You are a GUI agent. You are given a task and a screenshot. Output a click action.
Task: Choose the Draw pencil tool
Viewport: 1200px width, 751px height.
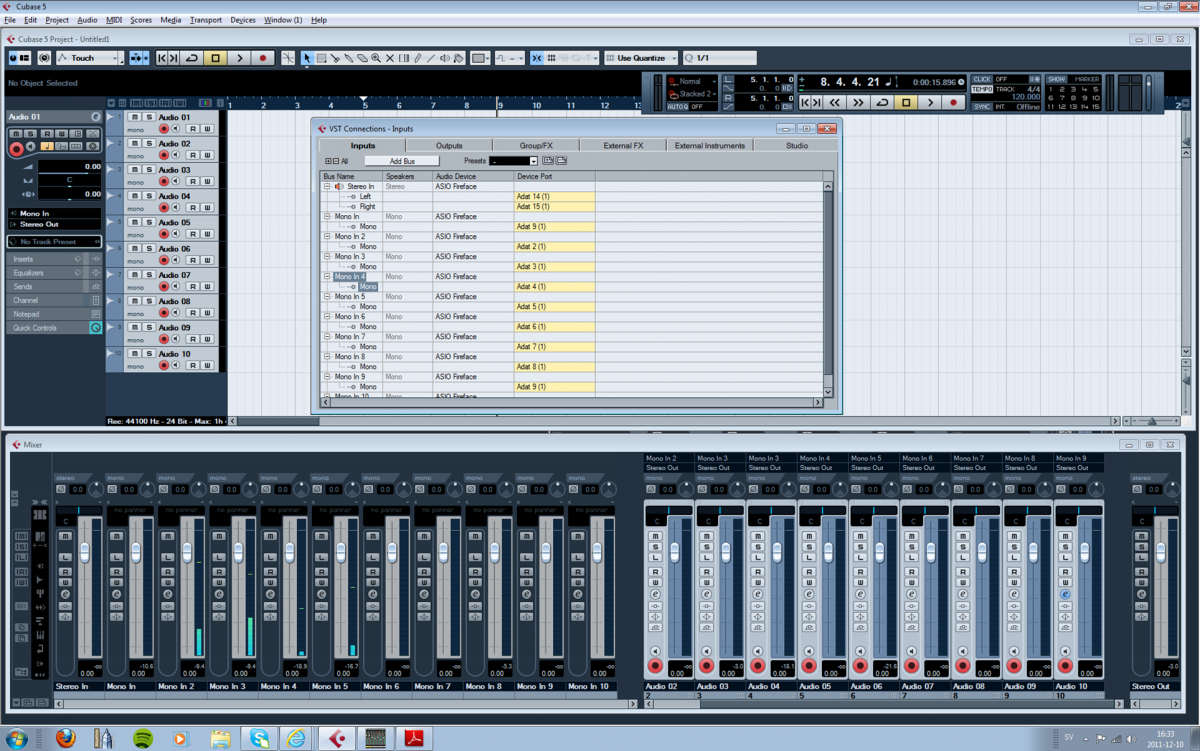(x=418, y=58)
